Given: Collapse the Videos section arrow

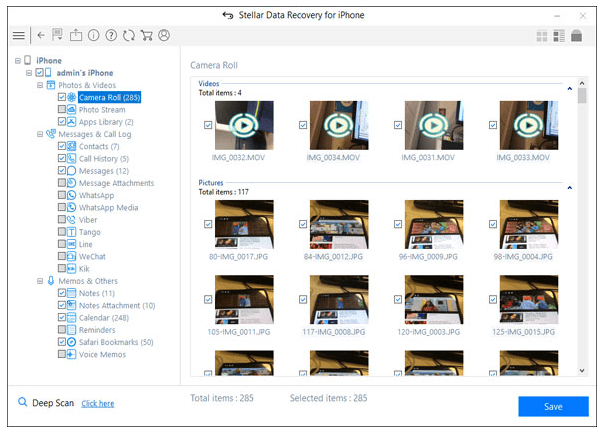Looking at the screenshot, I should tap(570, 89).
